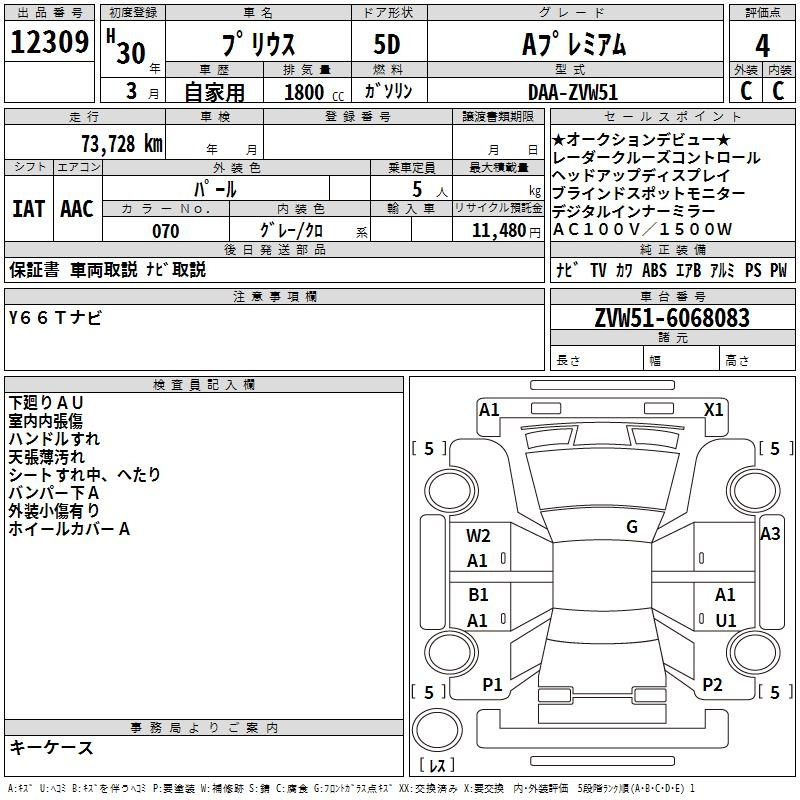This screenshot has height=800, width=800.
Task: Select the 車台番号 section header
Action: point(673,296)
